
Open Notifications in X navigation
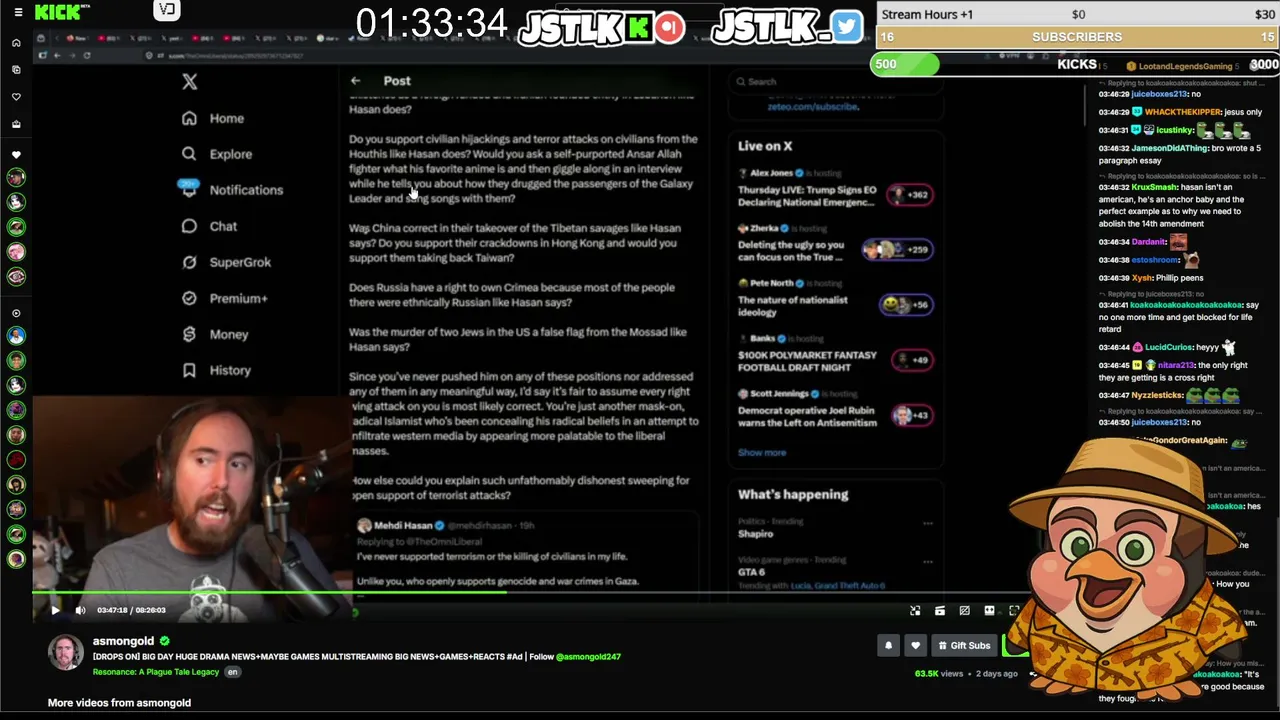pos(232,190)
